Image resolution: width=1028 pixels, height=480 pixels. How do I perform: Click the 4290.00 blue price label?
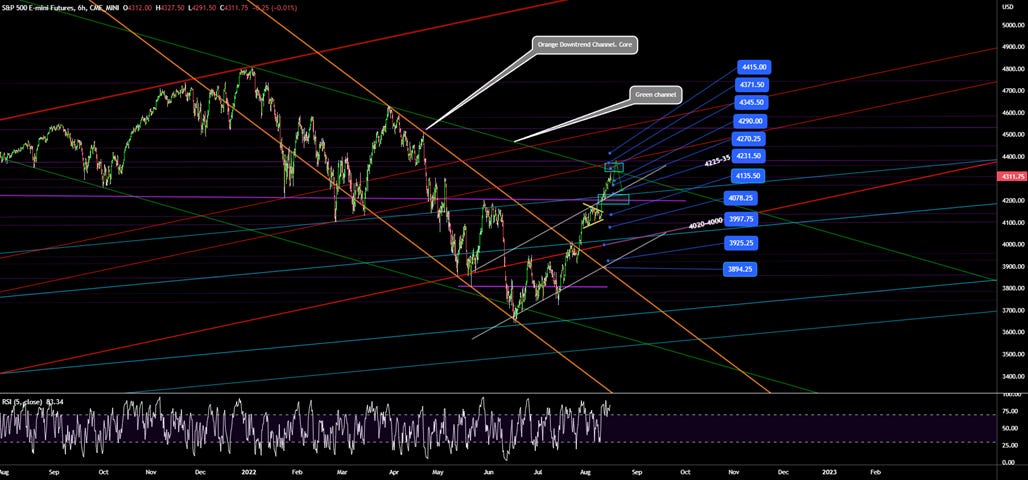click(749, 121)
